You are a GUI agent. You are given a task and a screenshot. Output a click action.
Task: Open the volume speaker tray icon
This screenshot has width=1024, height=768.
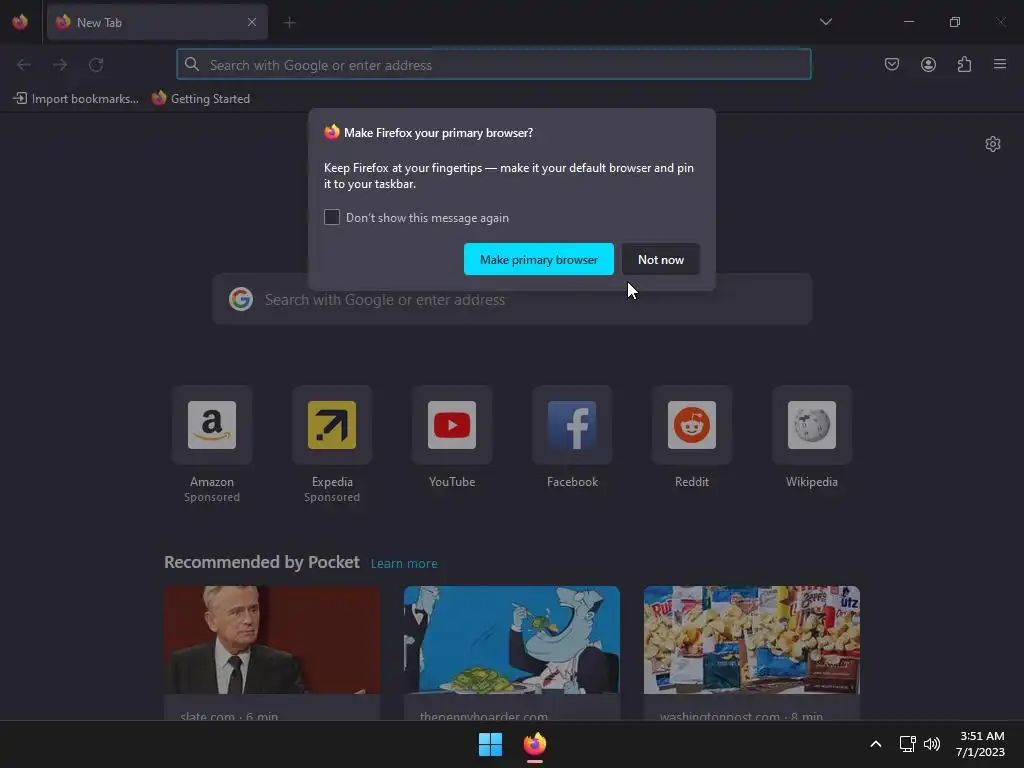(931, 744)
